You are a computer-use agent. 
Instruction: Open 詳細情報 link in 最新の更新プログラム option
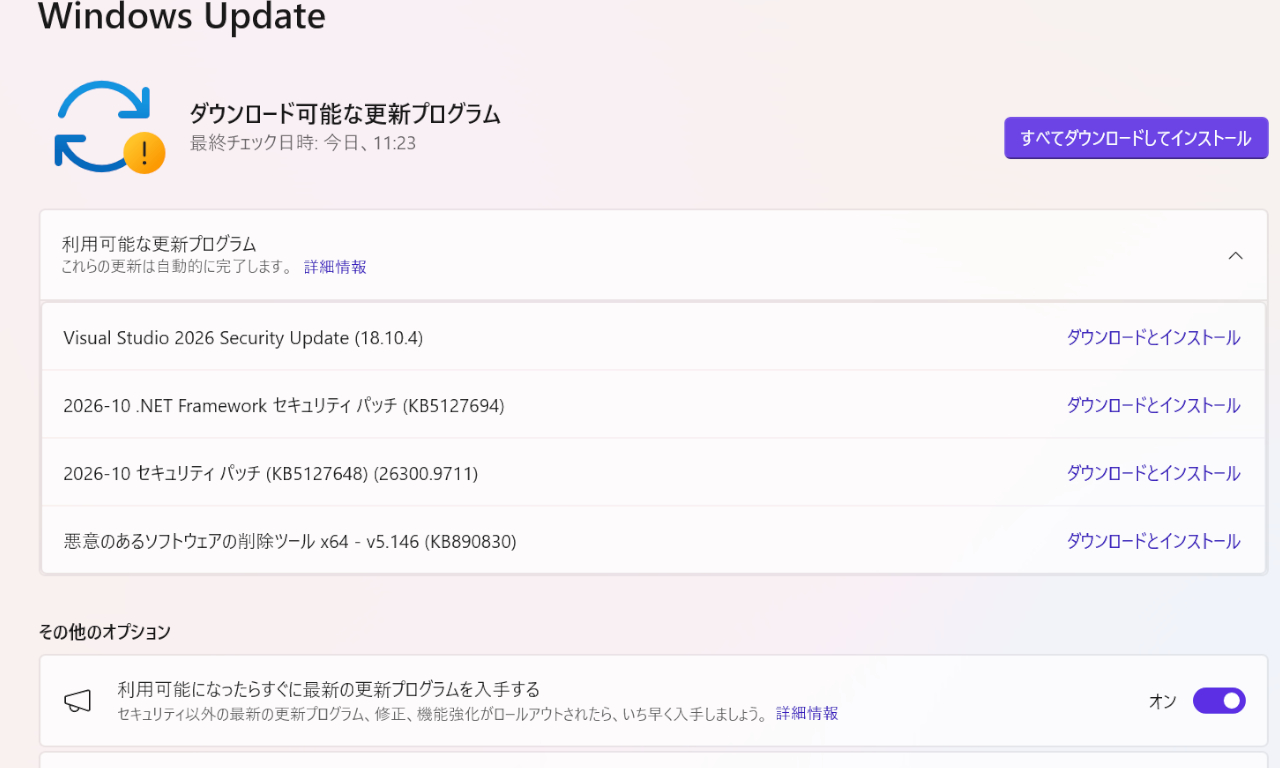tap(807, 714)
